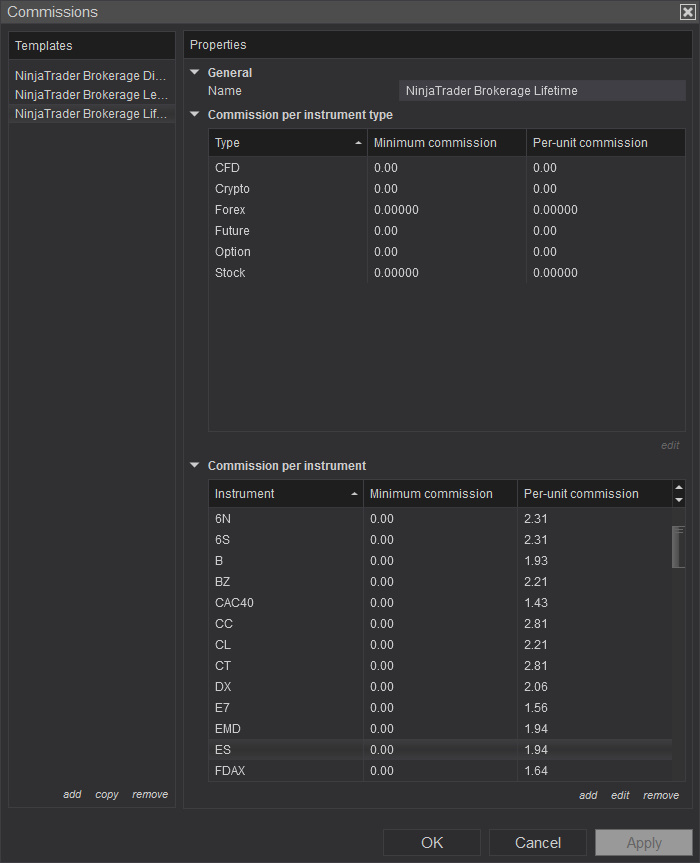Select the Future type row
The image size is (700, 863).
coord(447,231)
